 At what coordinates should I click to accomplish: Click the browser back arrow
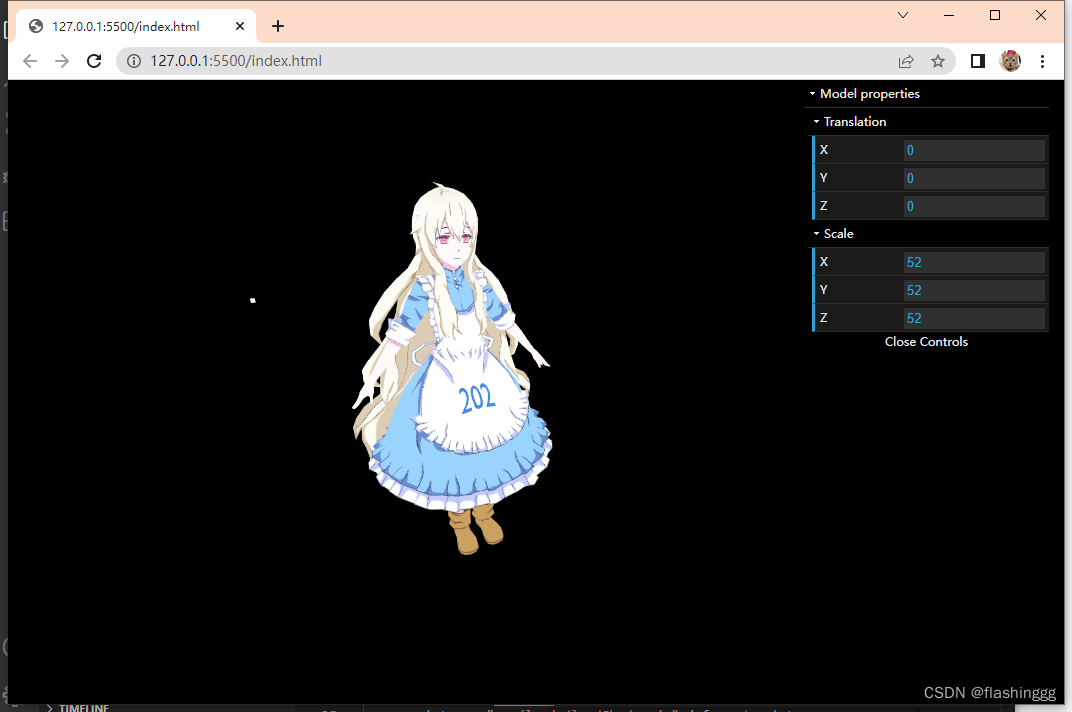click(x=29, y=61)
